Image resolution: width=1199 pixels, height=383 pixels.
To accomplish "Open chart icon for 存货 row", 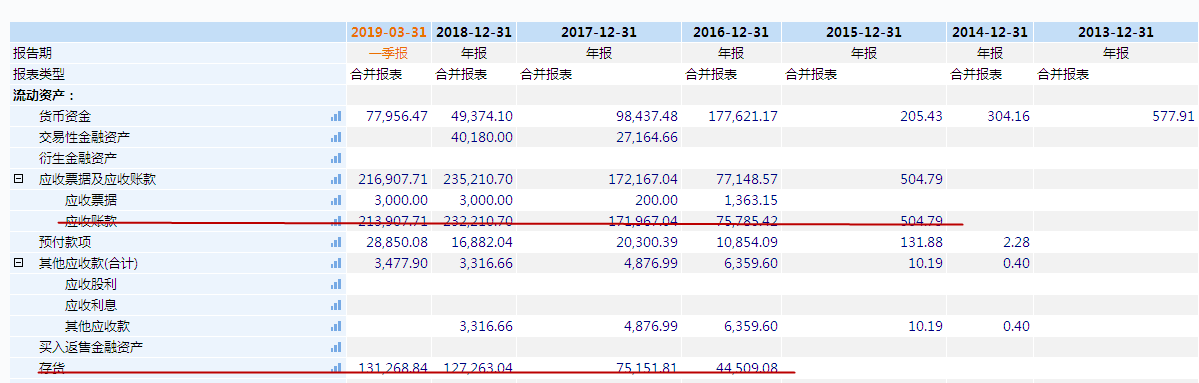I will point(336,368).
